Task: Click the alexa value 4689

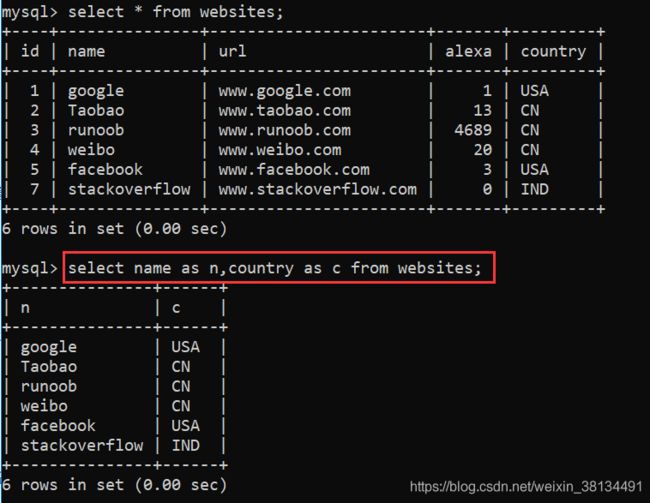Action: [x=473, y=130]
